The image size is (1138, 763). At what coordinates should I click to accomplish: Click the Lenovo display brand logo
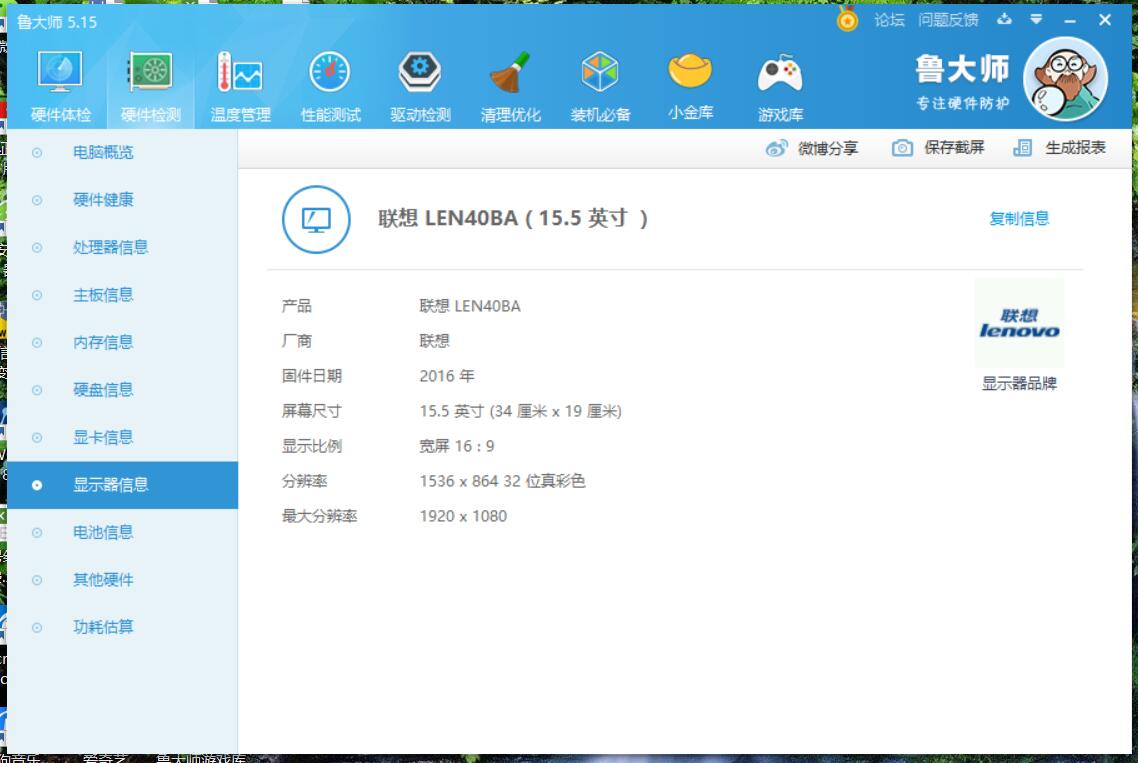tap(1019, 324)
